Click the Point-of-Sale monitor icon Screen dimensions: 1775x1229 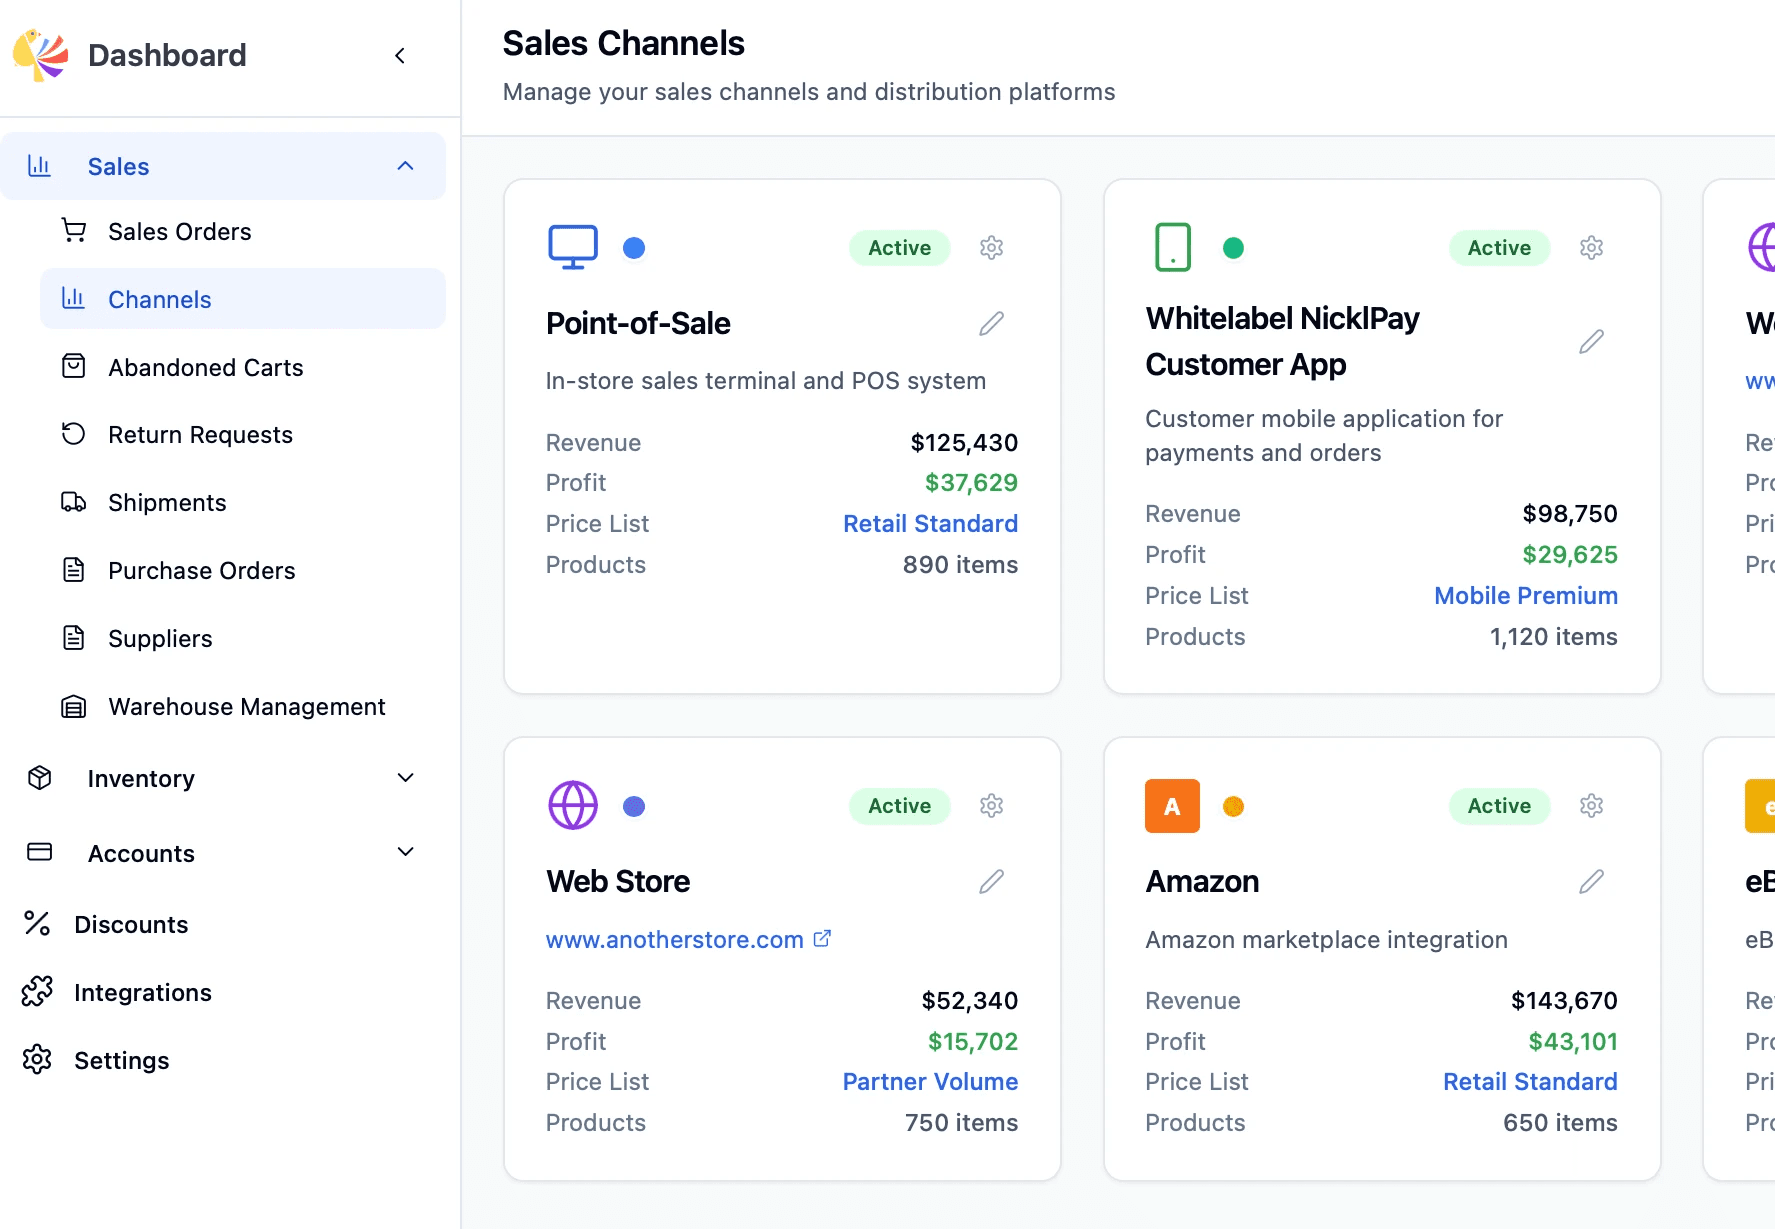point(573,247)
